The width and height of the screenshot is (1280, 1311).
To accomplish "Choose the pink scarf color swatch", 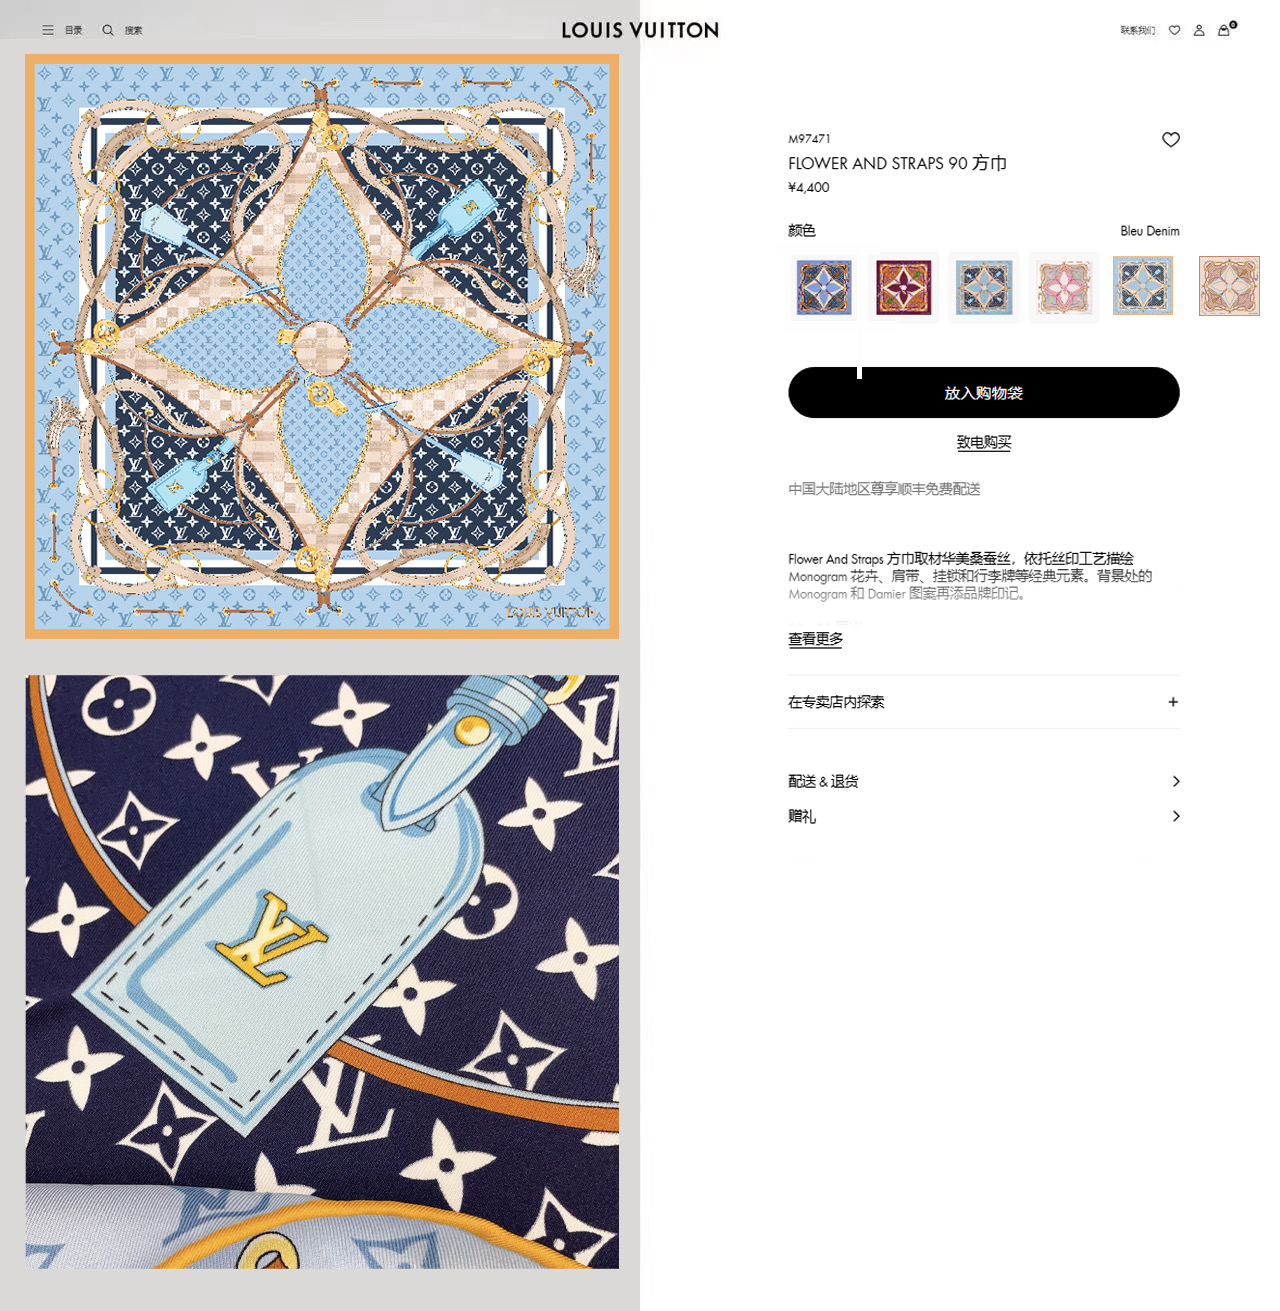I will 1064,287.
